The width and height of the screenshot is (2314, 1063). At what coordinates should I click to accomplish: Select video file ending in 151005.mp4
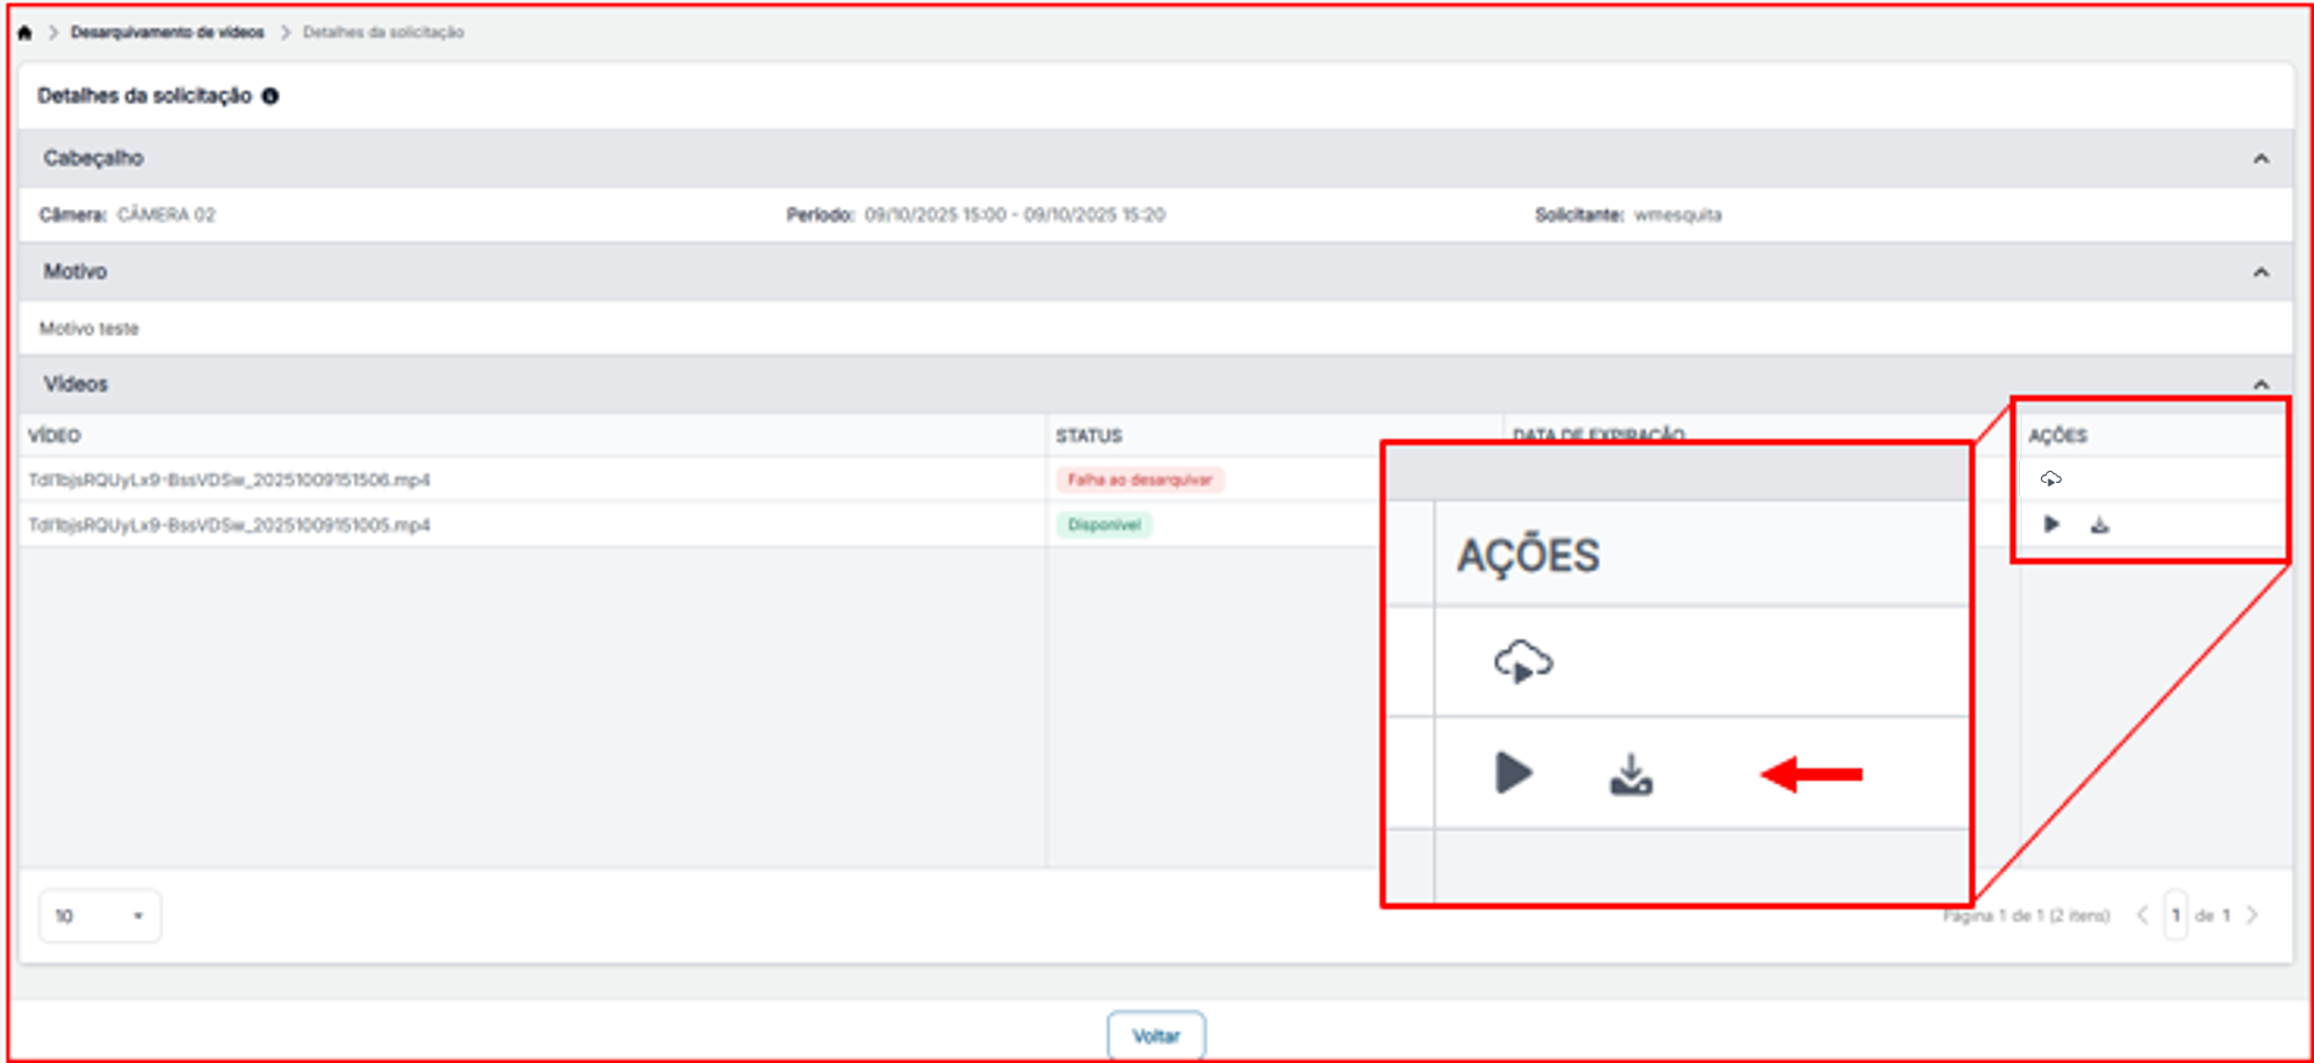click(229, 525)
